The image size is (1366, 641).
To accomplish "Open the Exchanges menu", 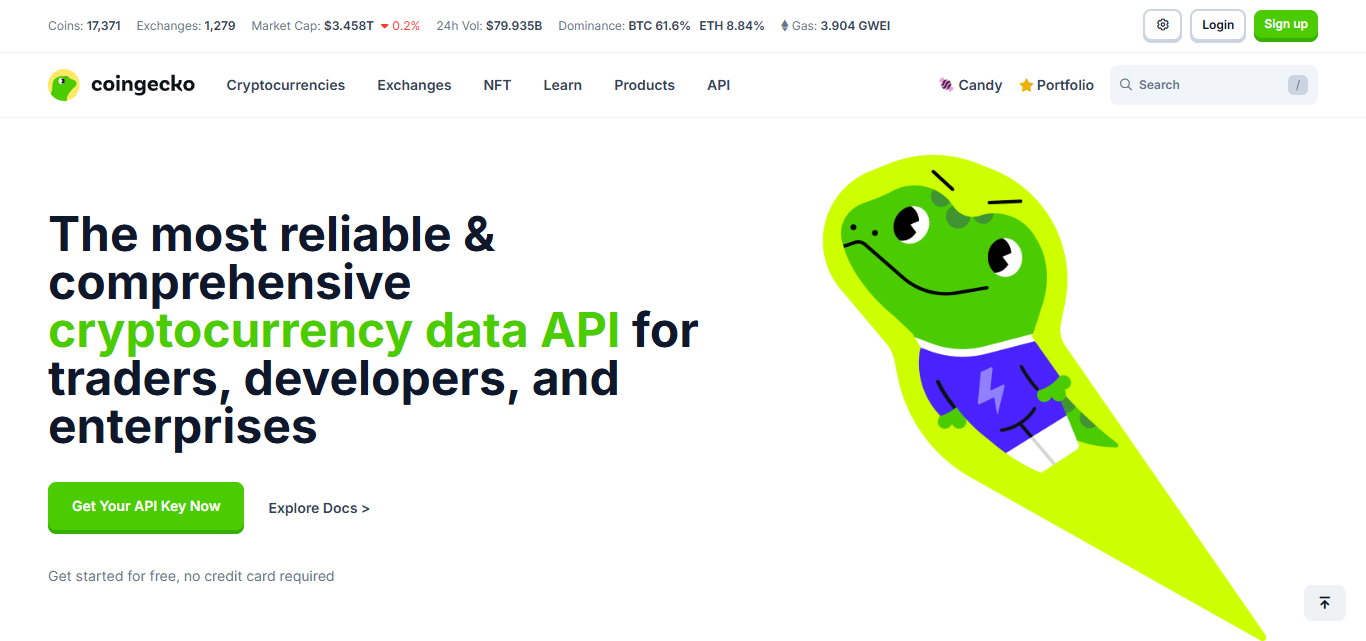I will 414,85.
